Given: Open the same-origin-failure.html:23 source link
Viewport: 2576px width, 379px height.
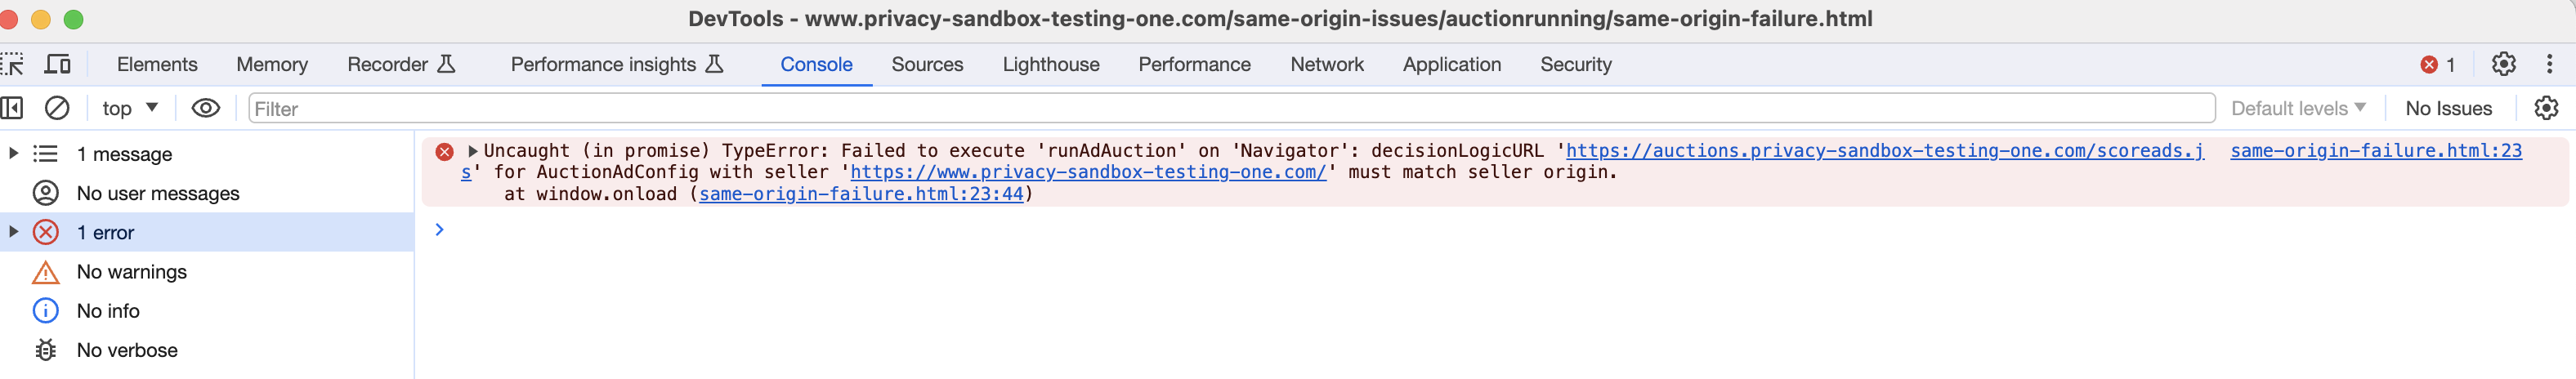Looking at the screenshot, I should (x=2375, y=151).
